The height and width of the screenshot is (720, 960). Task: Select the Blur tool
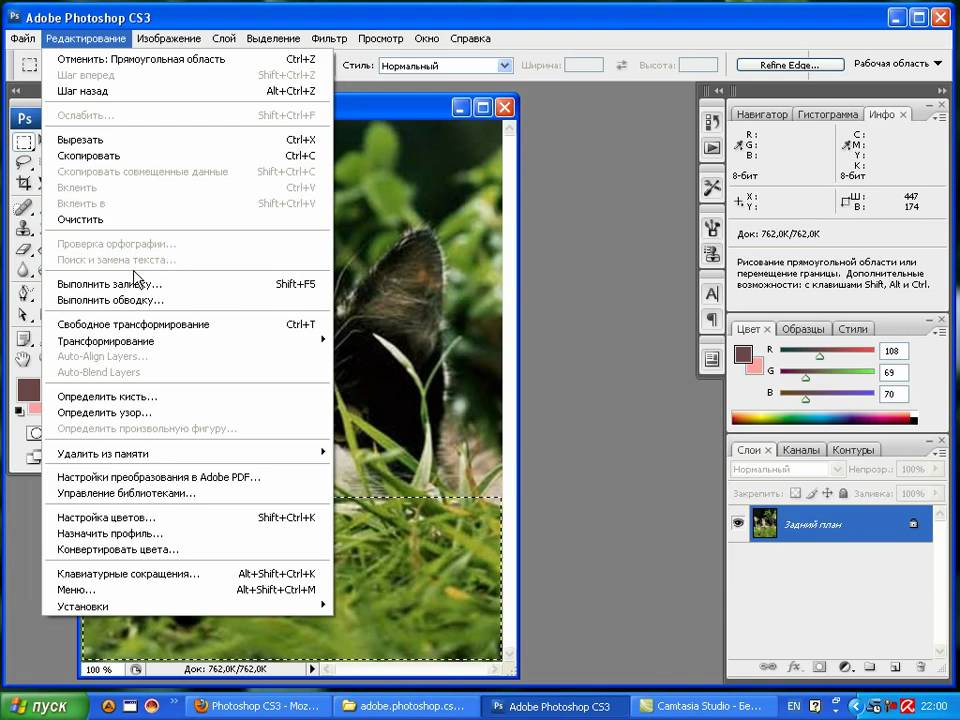(x=24, y=269)
